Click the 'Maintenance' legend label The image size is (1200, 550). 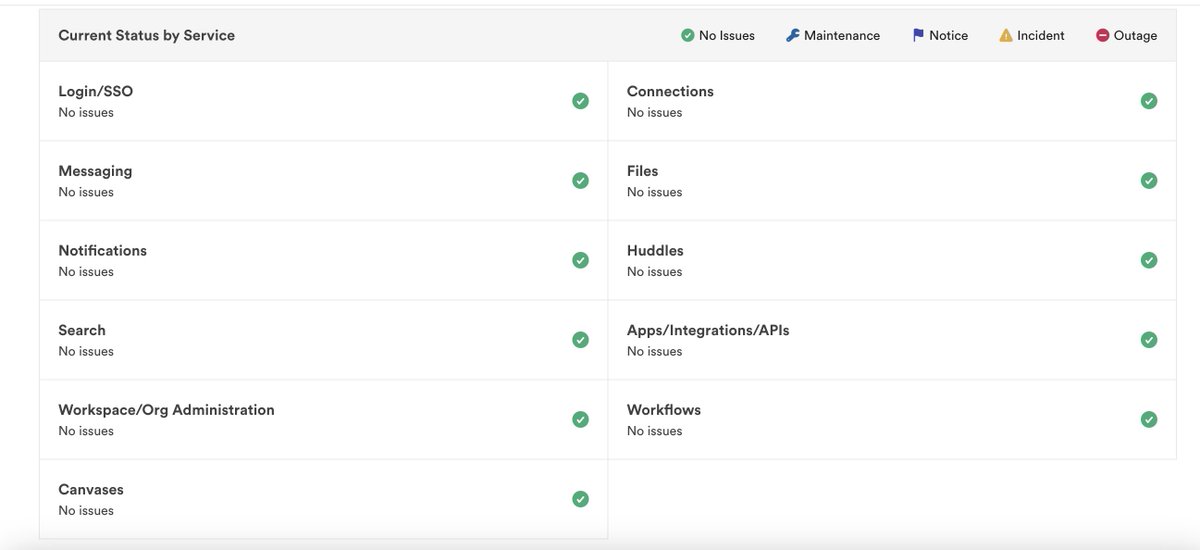tap(842, 35)
